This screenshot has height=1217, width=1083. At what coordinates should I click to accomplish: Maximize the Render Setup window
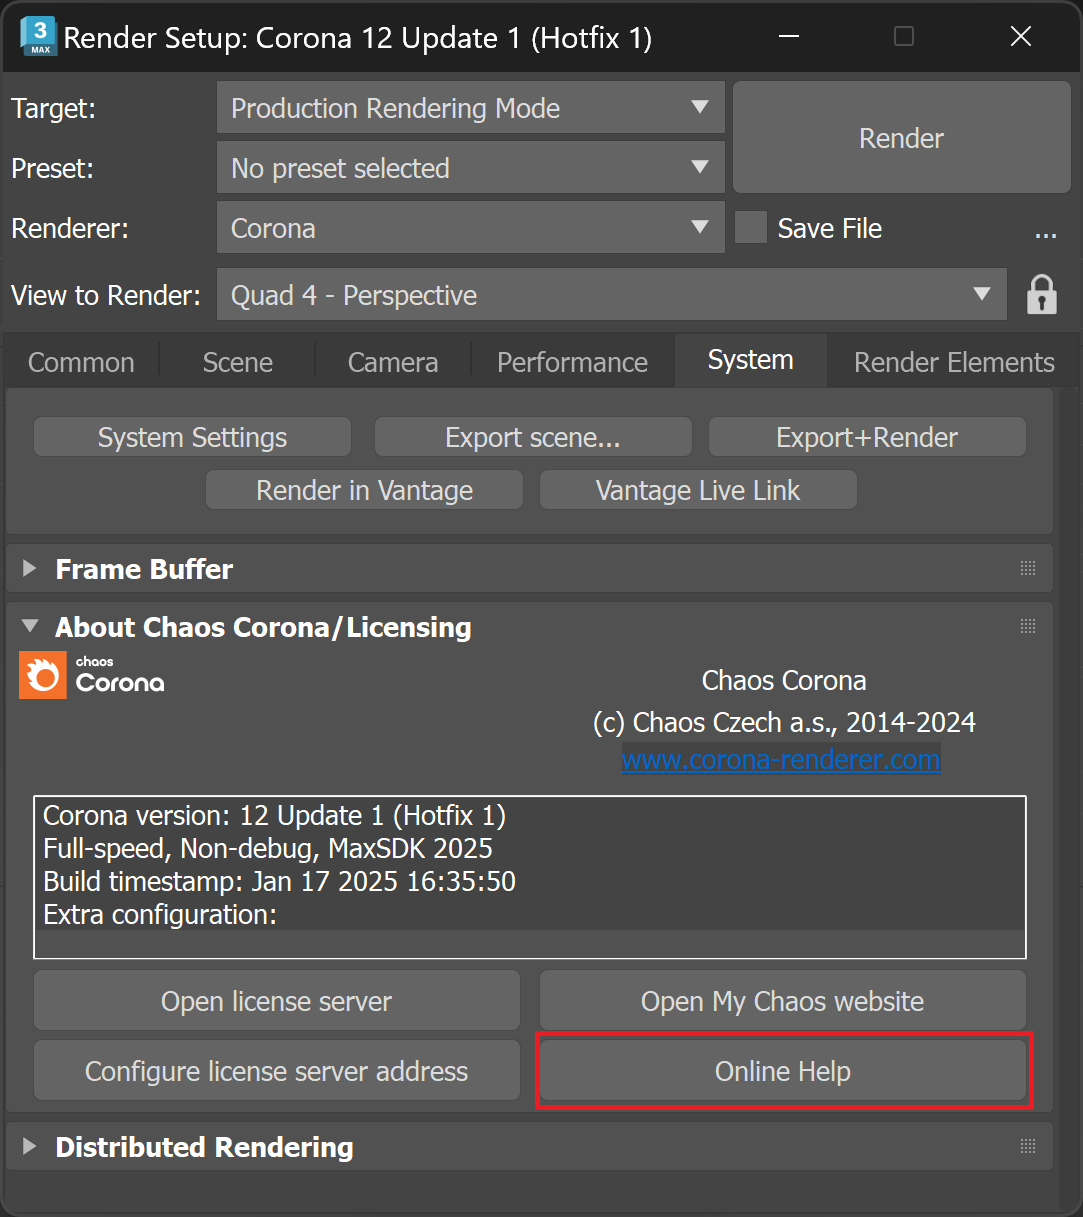point(904,37)
